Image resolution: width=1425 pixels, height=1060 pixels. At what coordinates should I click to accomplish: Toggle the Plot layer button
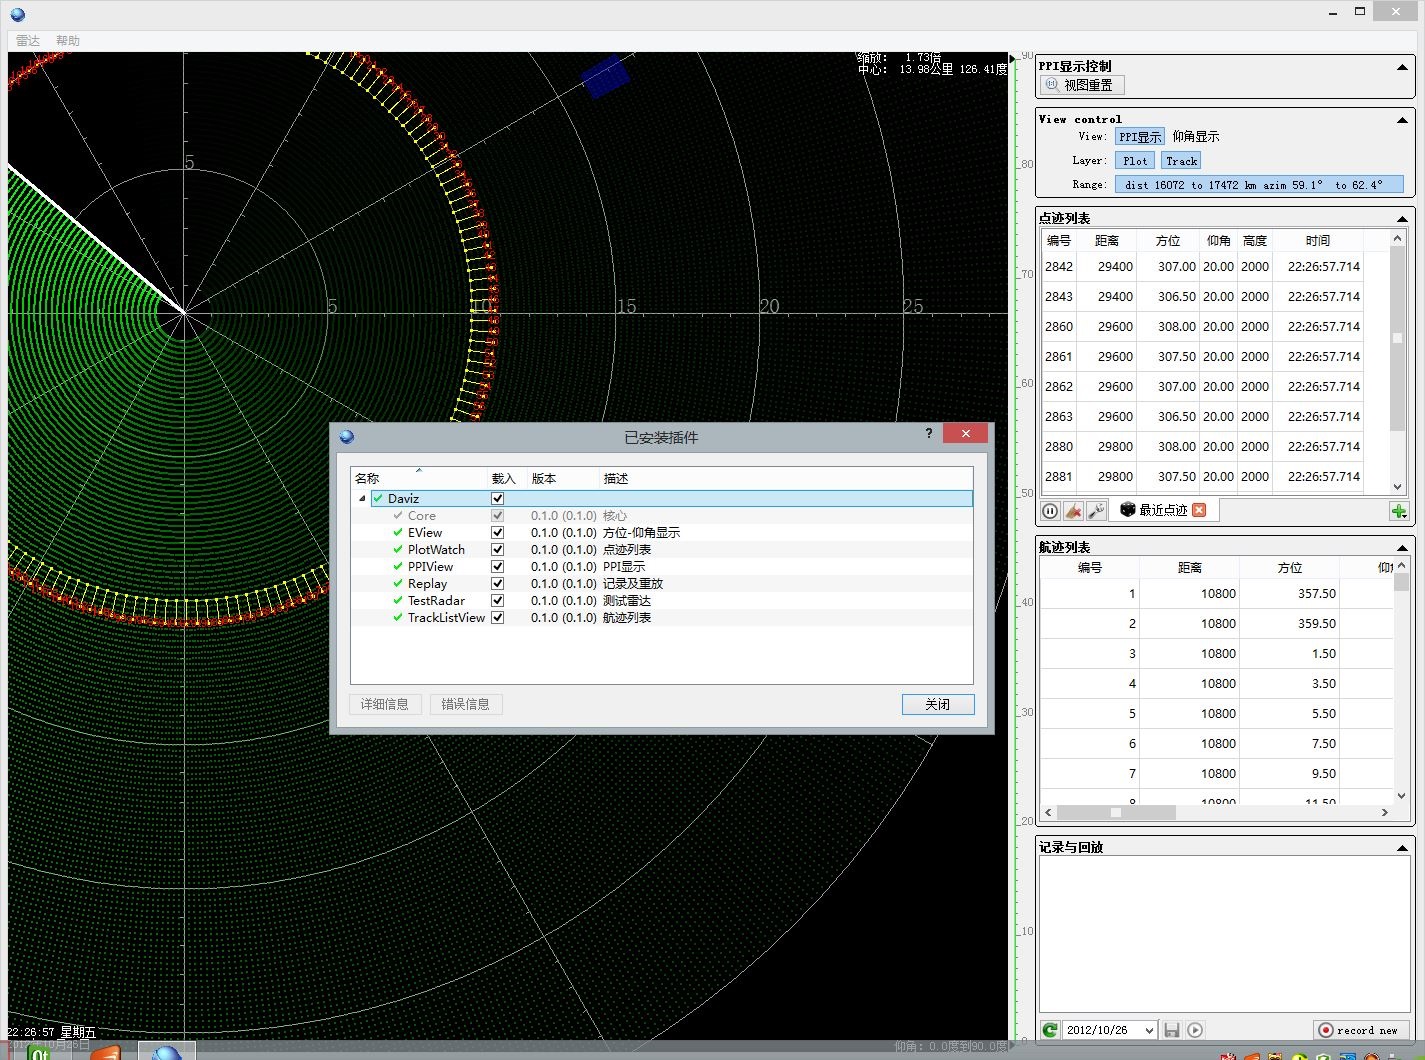tap(1135, 161)
